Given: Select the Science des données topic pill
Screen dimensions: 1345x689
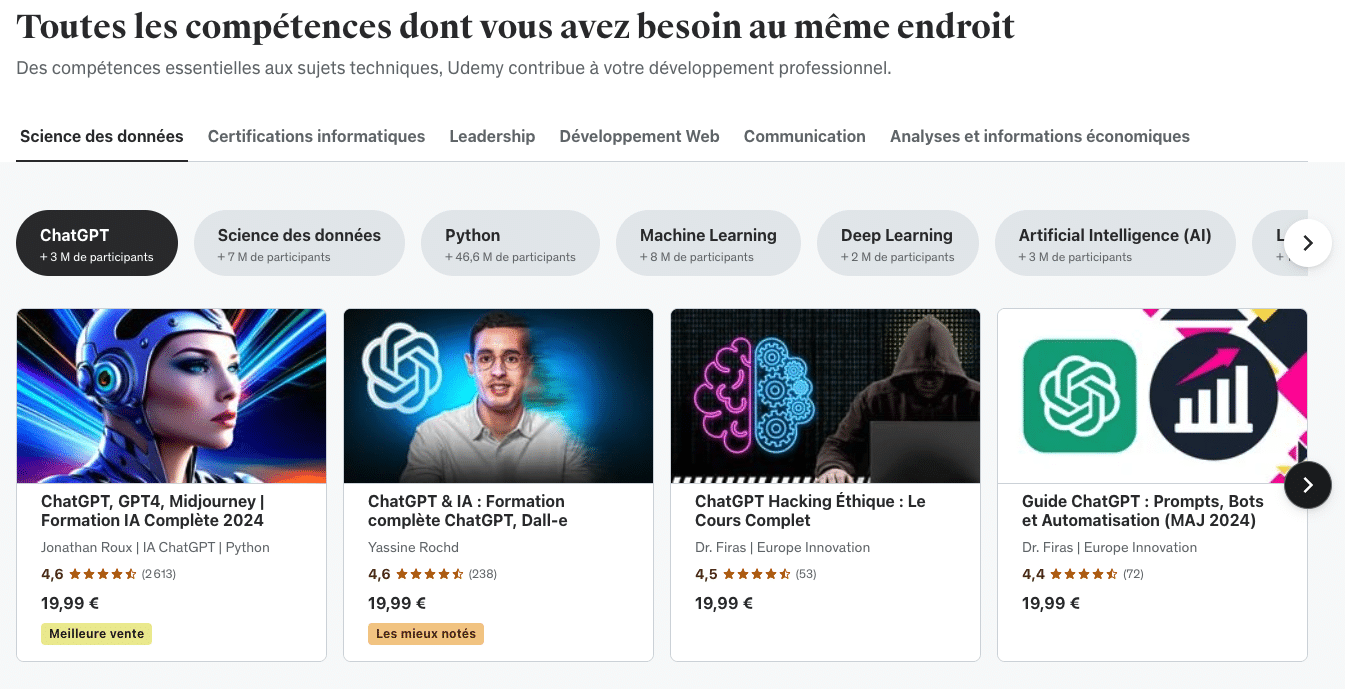Looking at the screenshot, I should tap(299, 242).
